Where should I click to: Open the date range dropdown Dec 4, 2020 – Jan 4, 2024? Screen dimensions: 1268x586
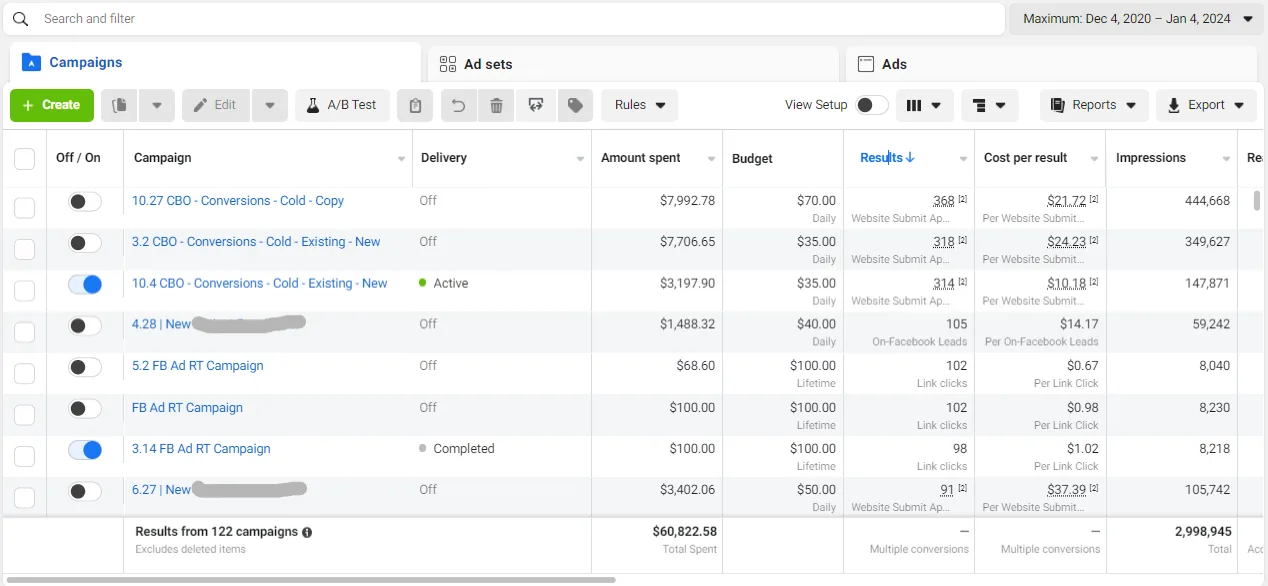coord(1137,19)
